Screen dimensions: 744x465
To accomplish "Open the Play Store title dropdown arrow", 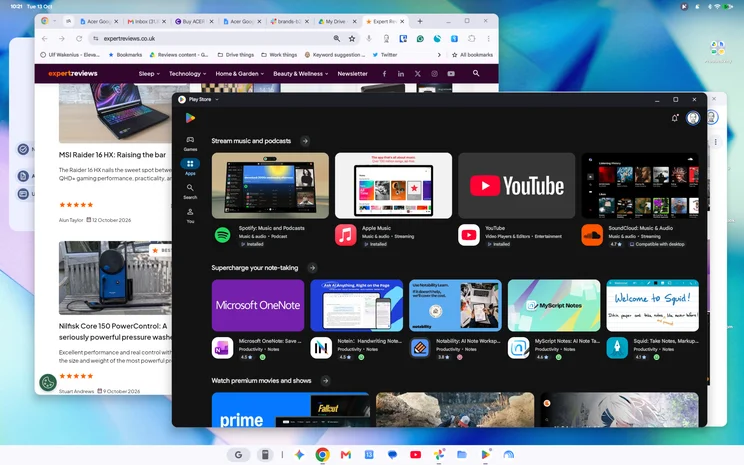I will (x=217, y=99).
